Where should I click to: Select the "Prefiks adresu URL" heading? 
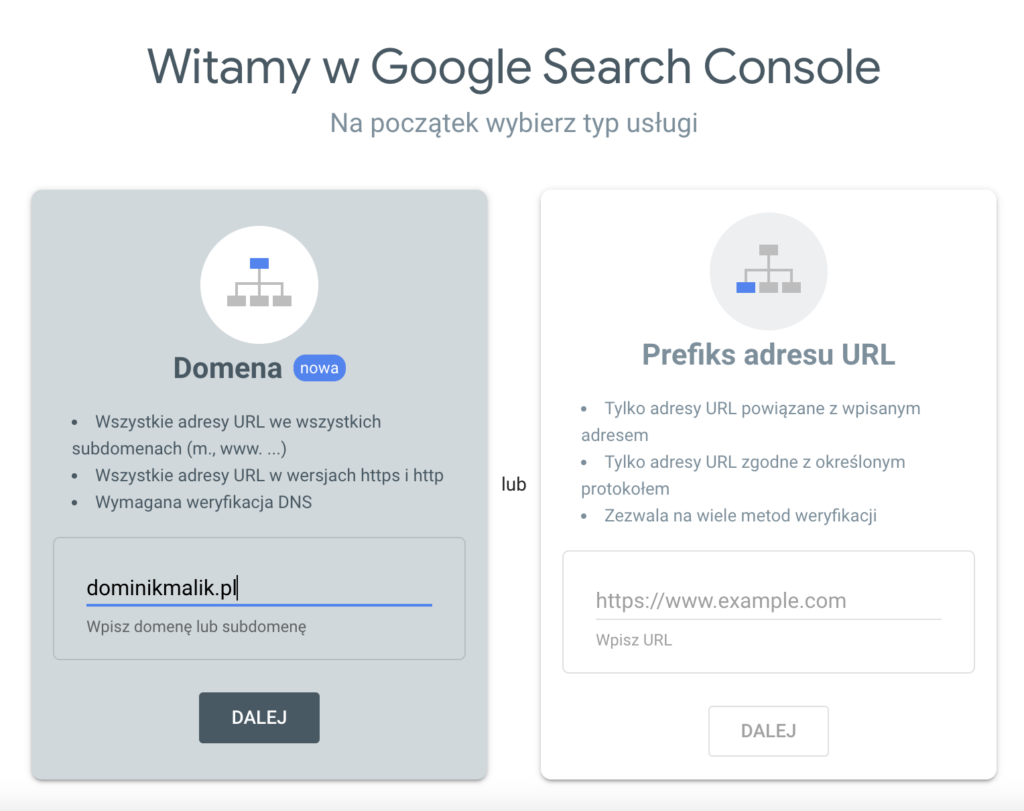(x=768, y=354)
